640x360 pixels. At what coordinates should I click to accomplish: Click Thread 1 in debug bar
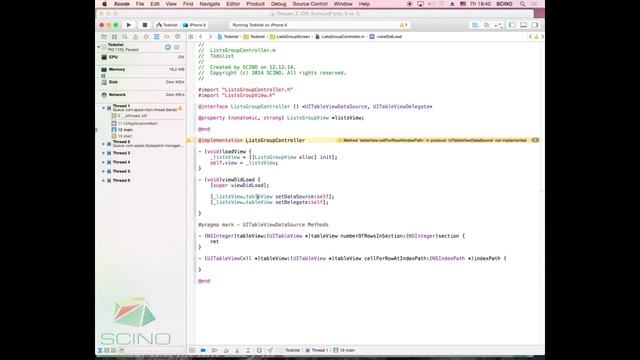pos(318,350)
